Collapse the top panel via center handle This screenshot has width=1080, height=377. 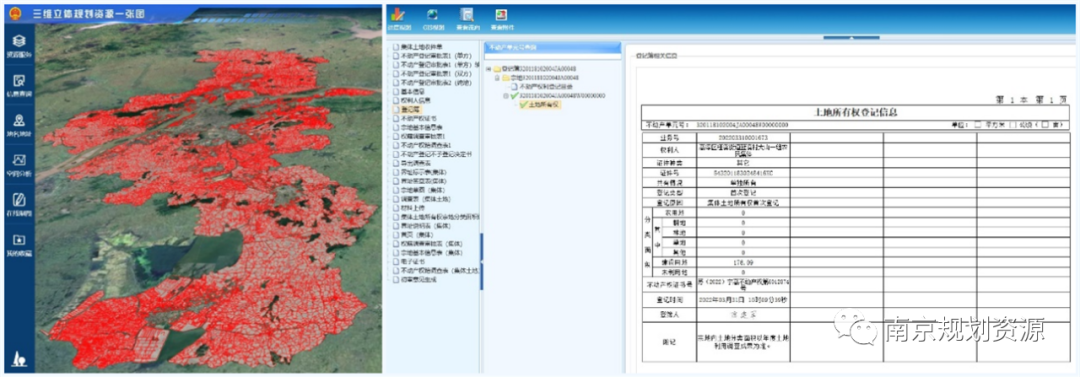(x=851, y=37)
